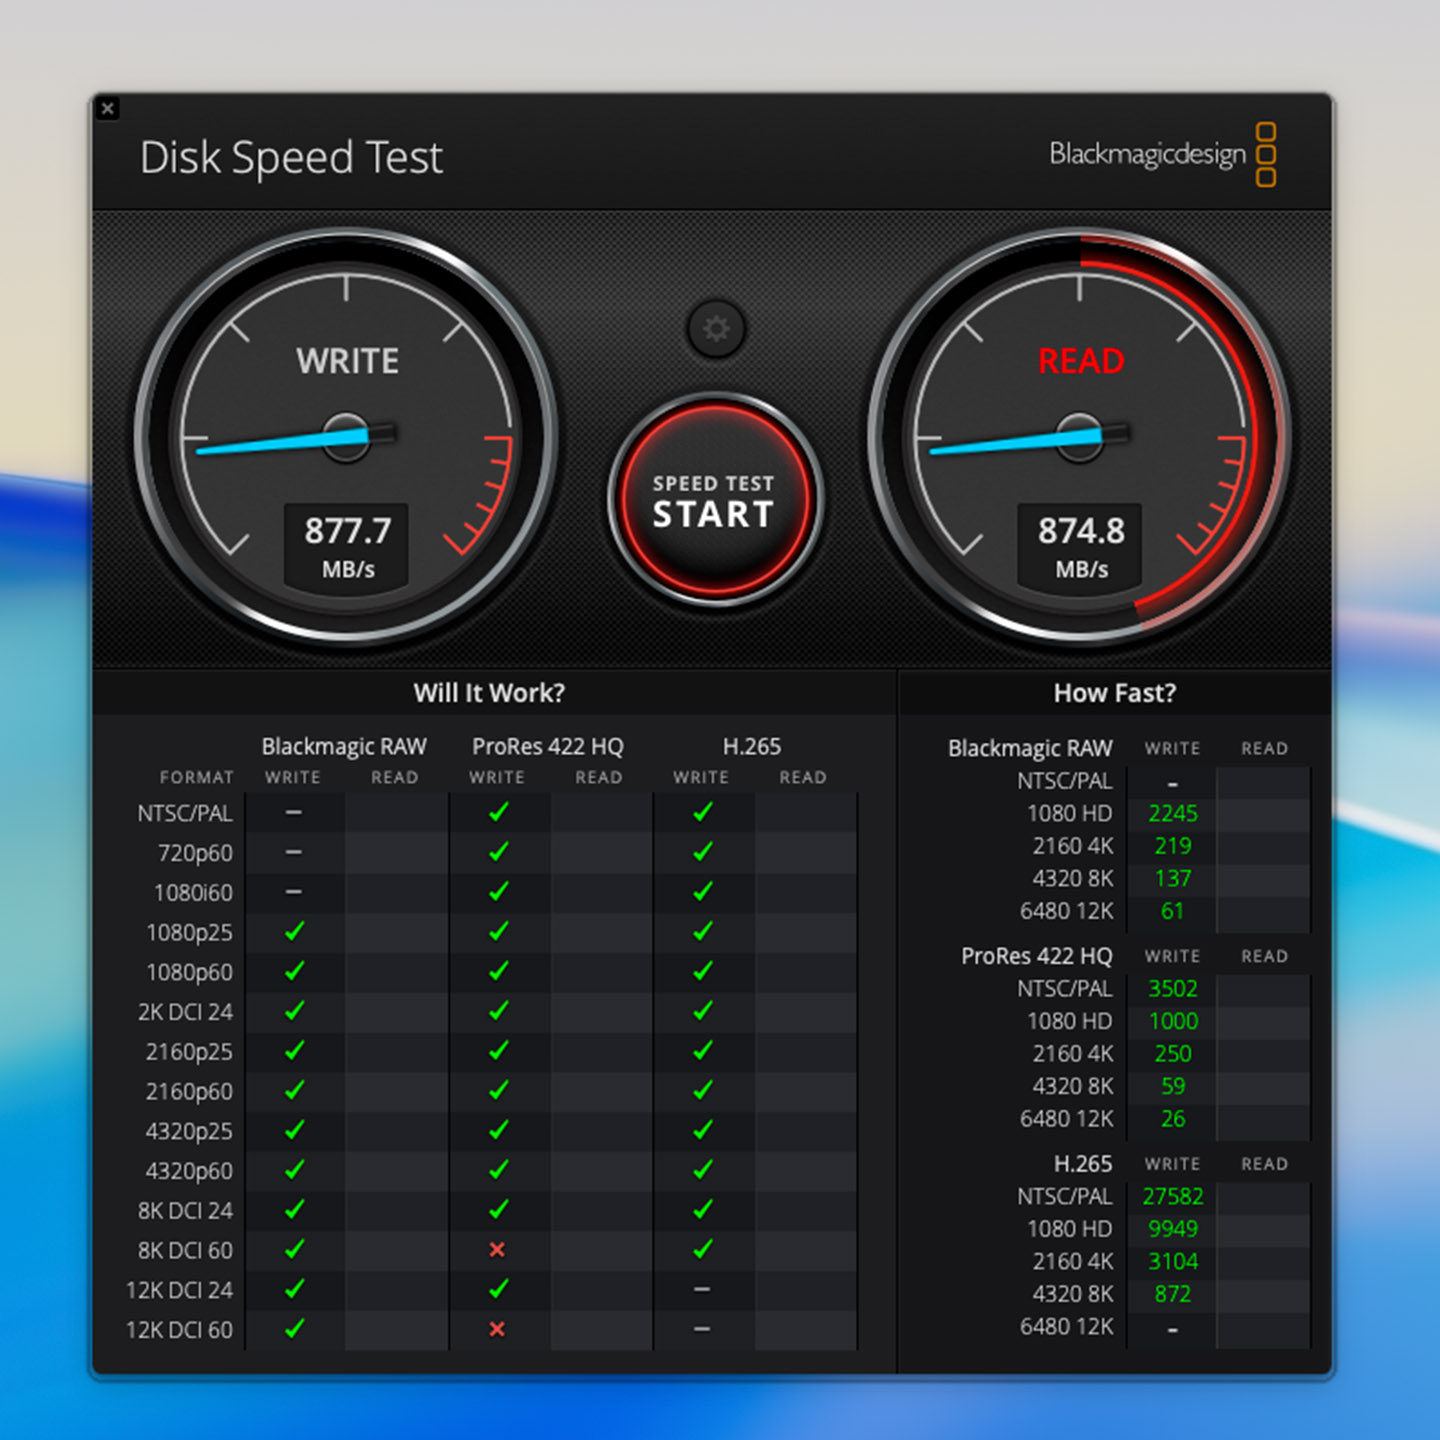Click the 27582 H.265 NTSC/PAL write value
Screen dimensions: 1440x1440
1171,1196
